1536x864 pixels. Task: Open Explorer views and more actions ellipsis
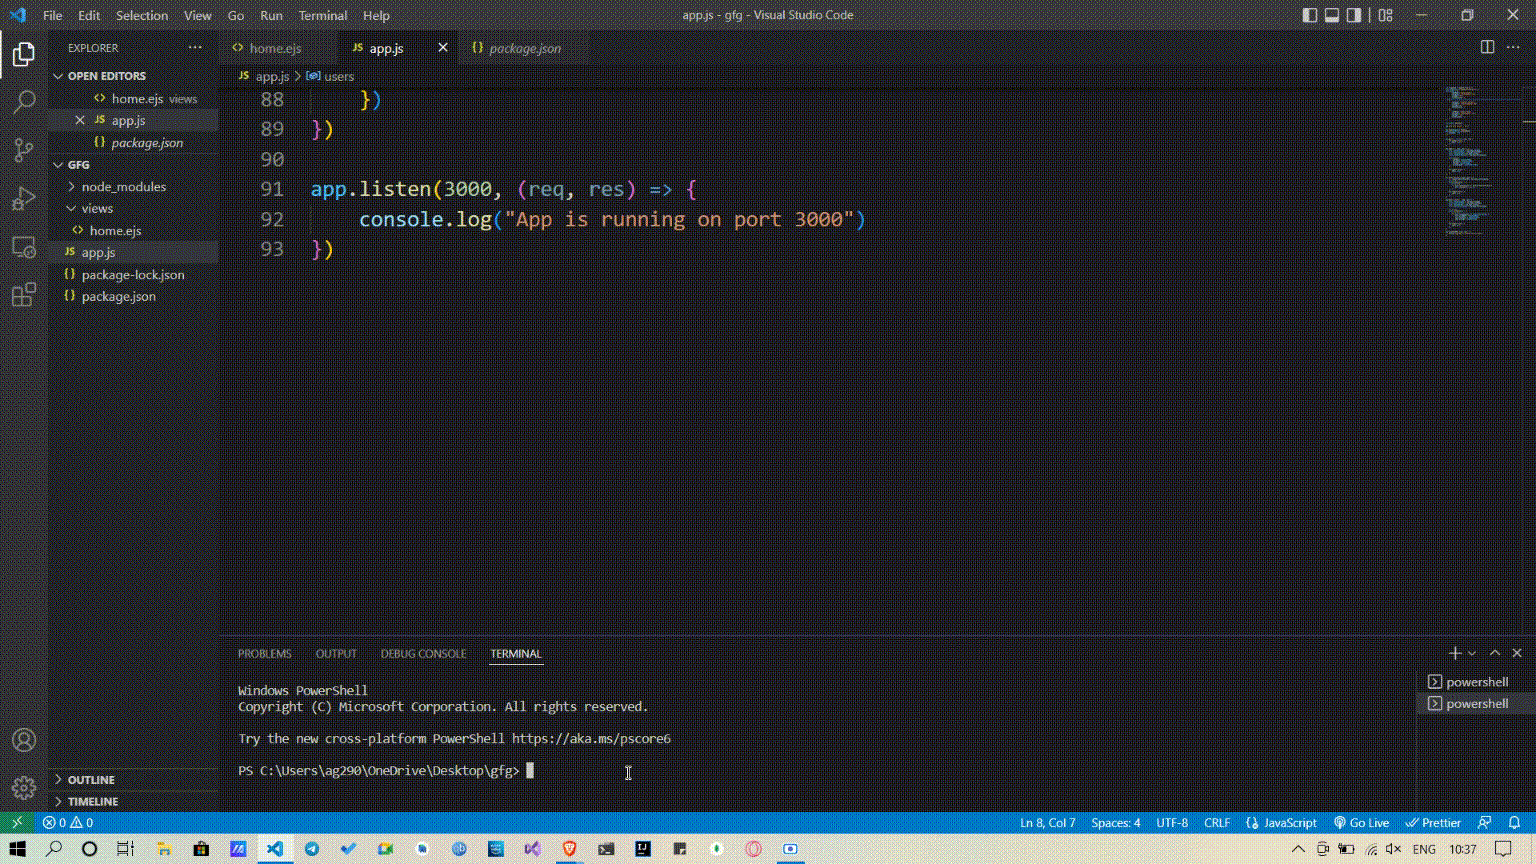(x=195, y=47)
